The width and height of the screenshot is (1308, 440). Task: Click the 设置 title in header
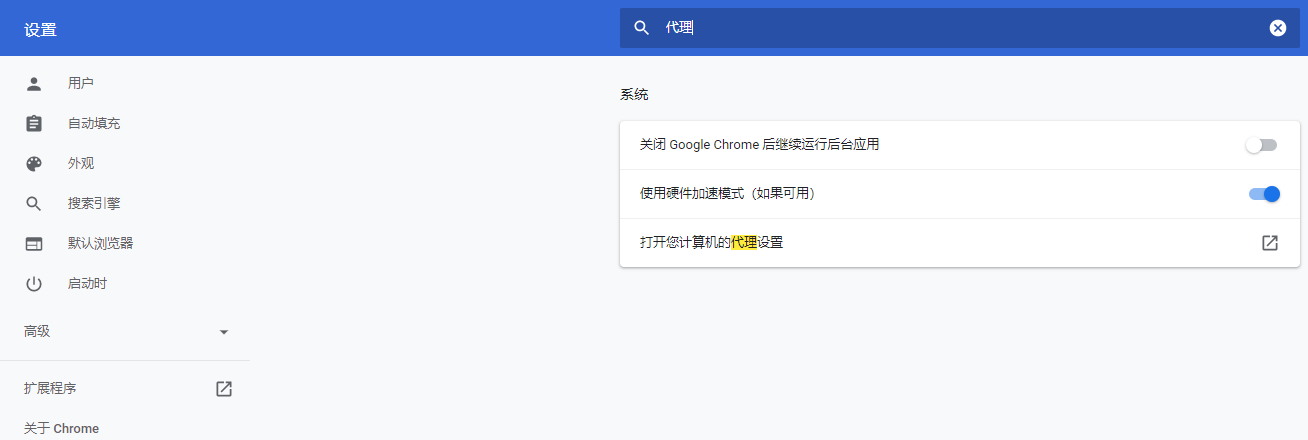pyautogui.click(x=41, y=30)
